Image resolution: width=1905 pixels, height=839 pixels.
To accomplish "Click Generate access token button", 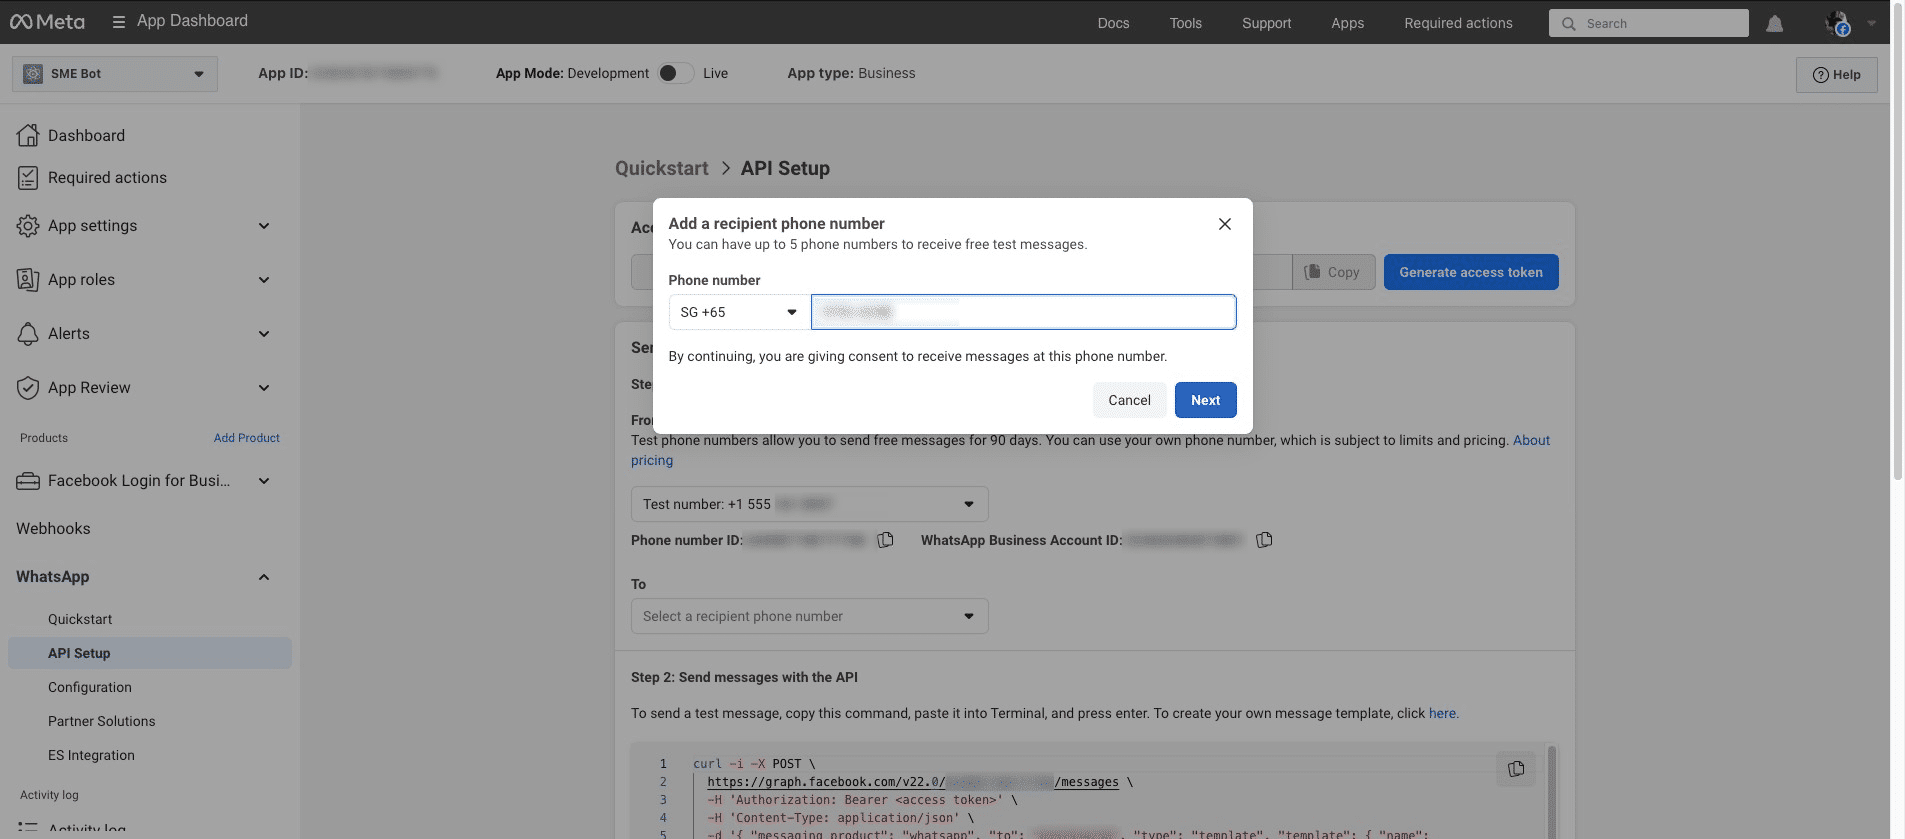I will 1471,272.
